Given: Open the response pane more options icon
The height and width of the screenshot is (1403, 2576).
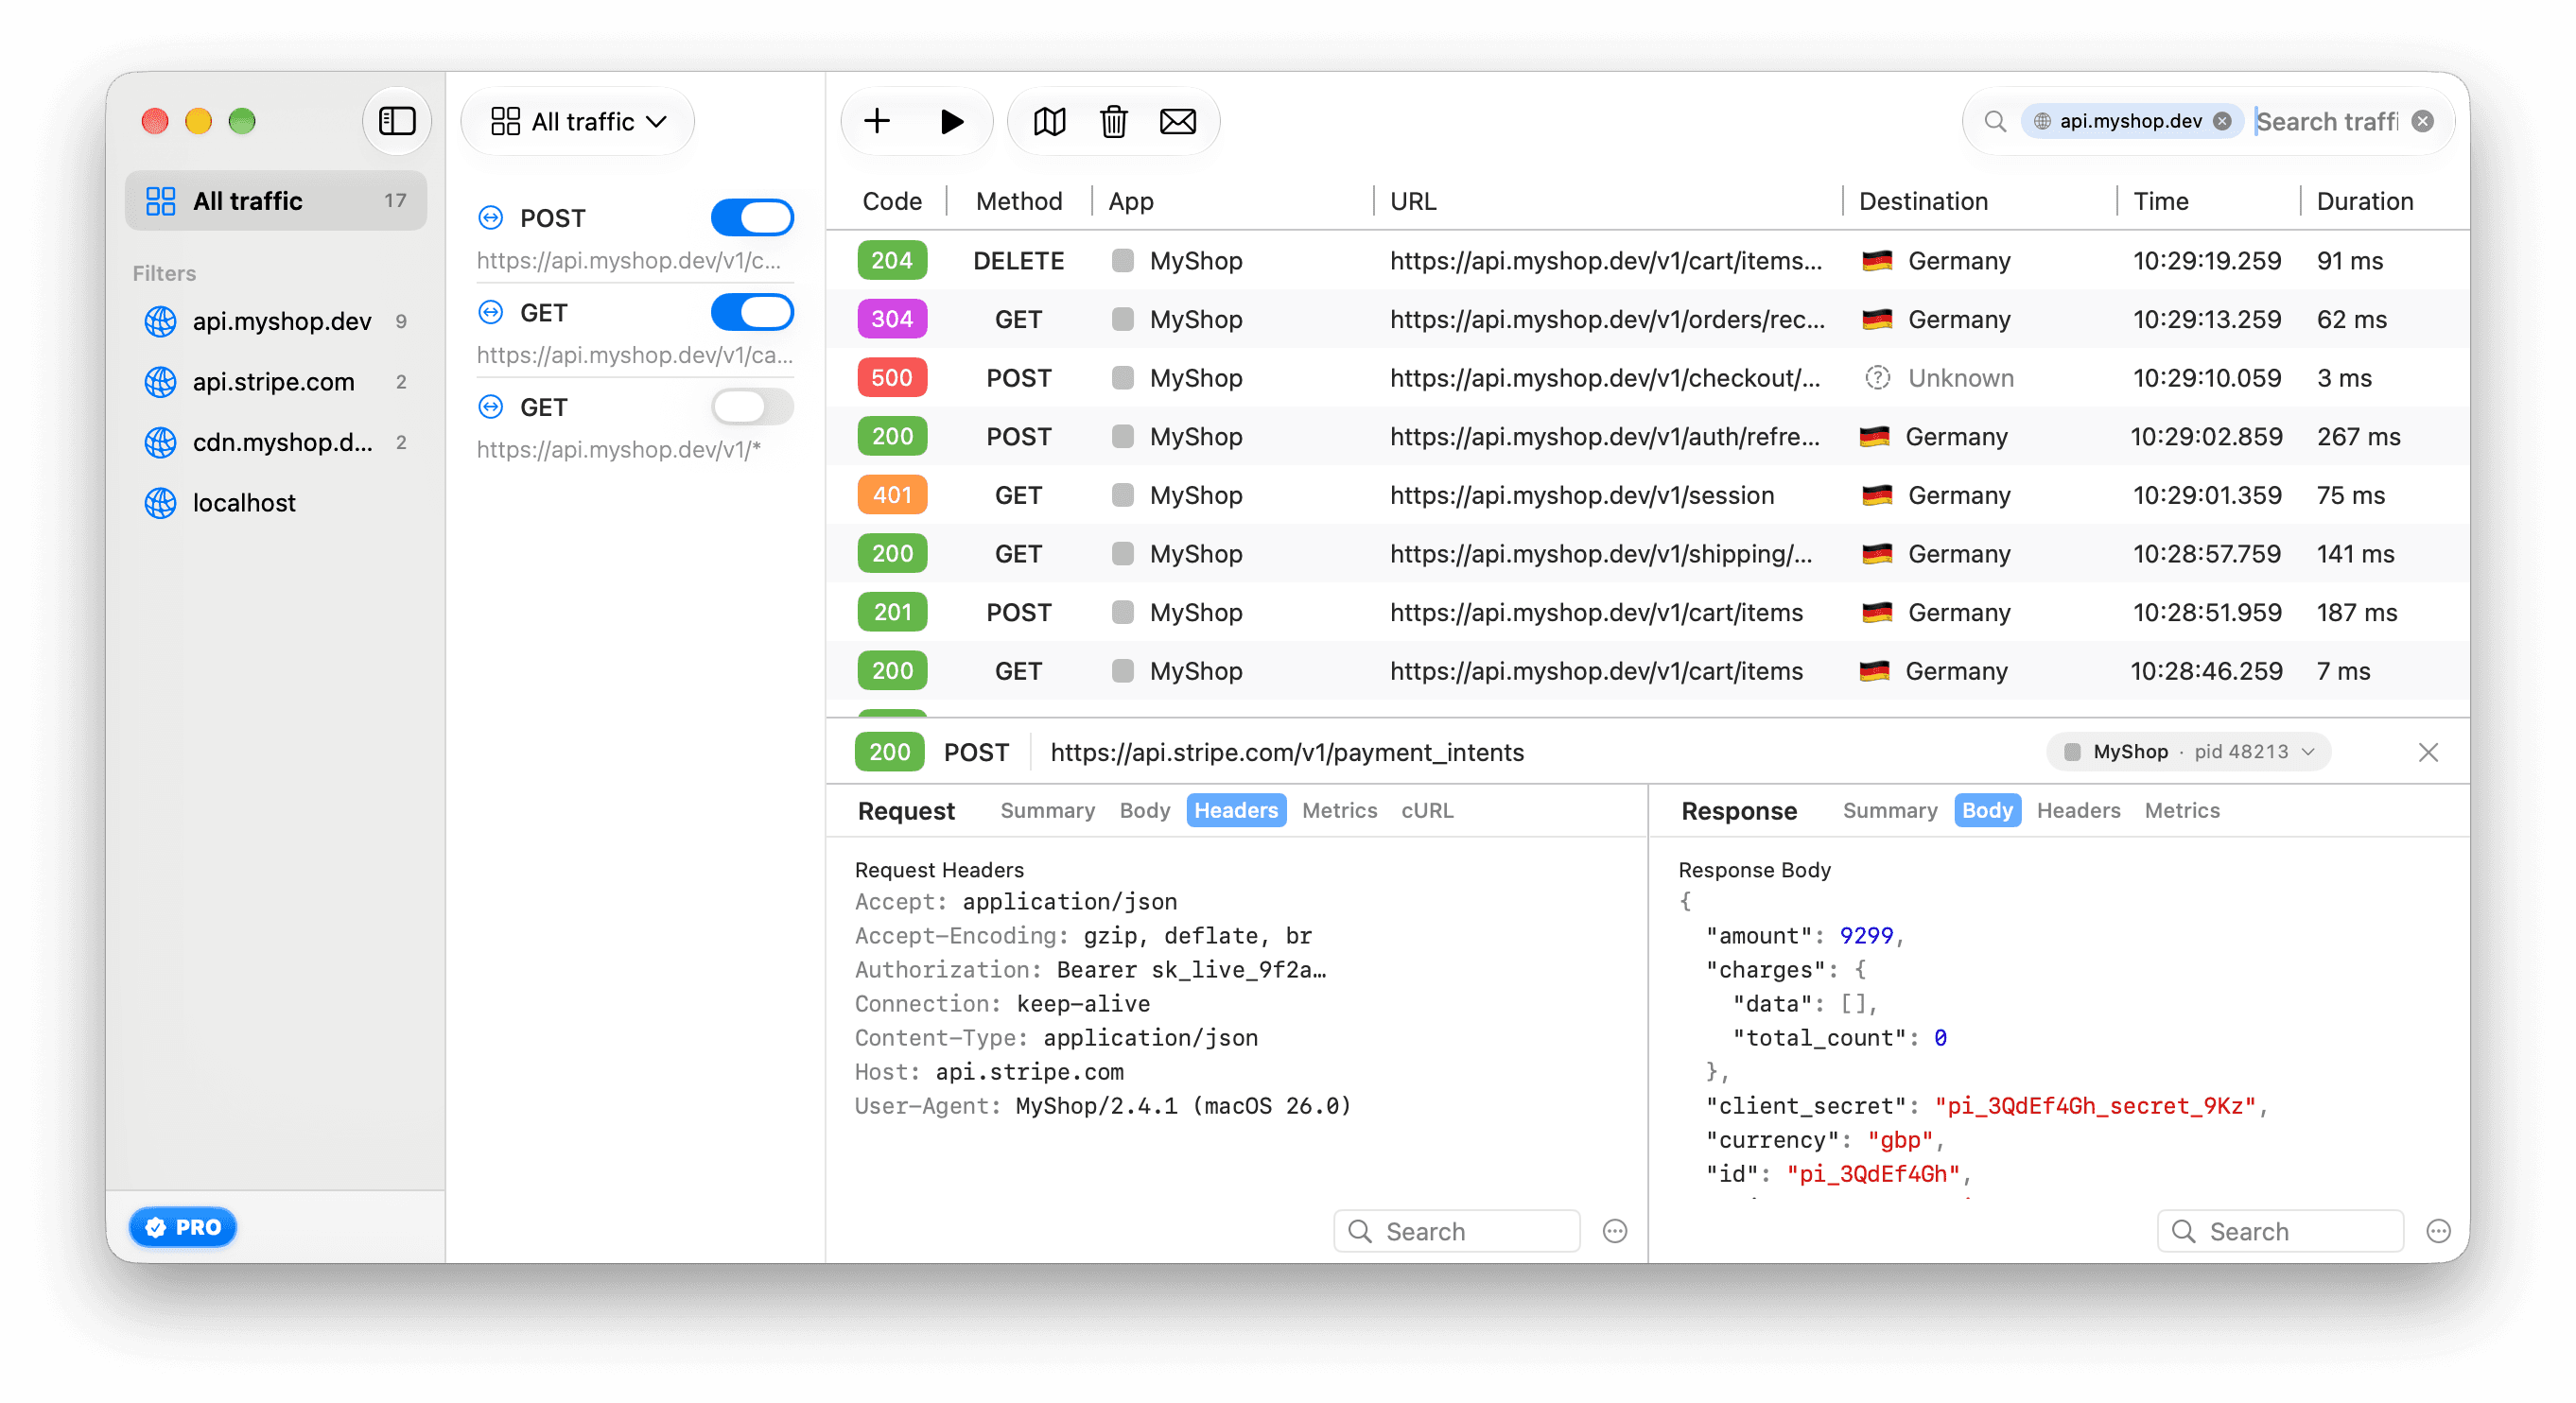Looking at the screenshot, I should tap(2438, 1231).
